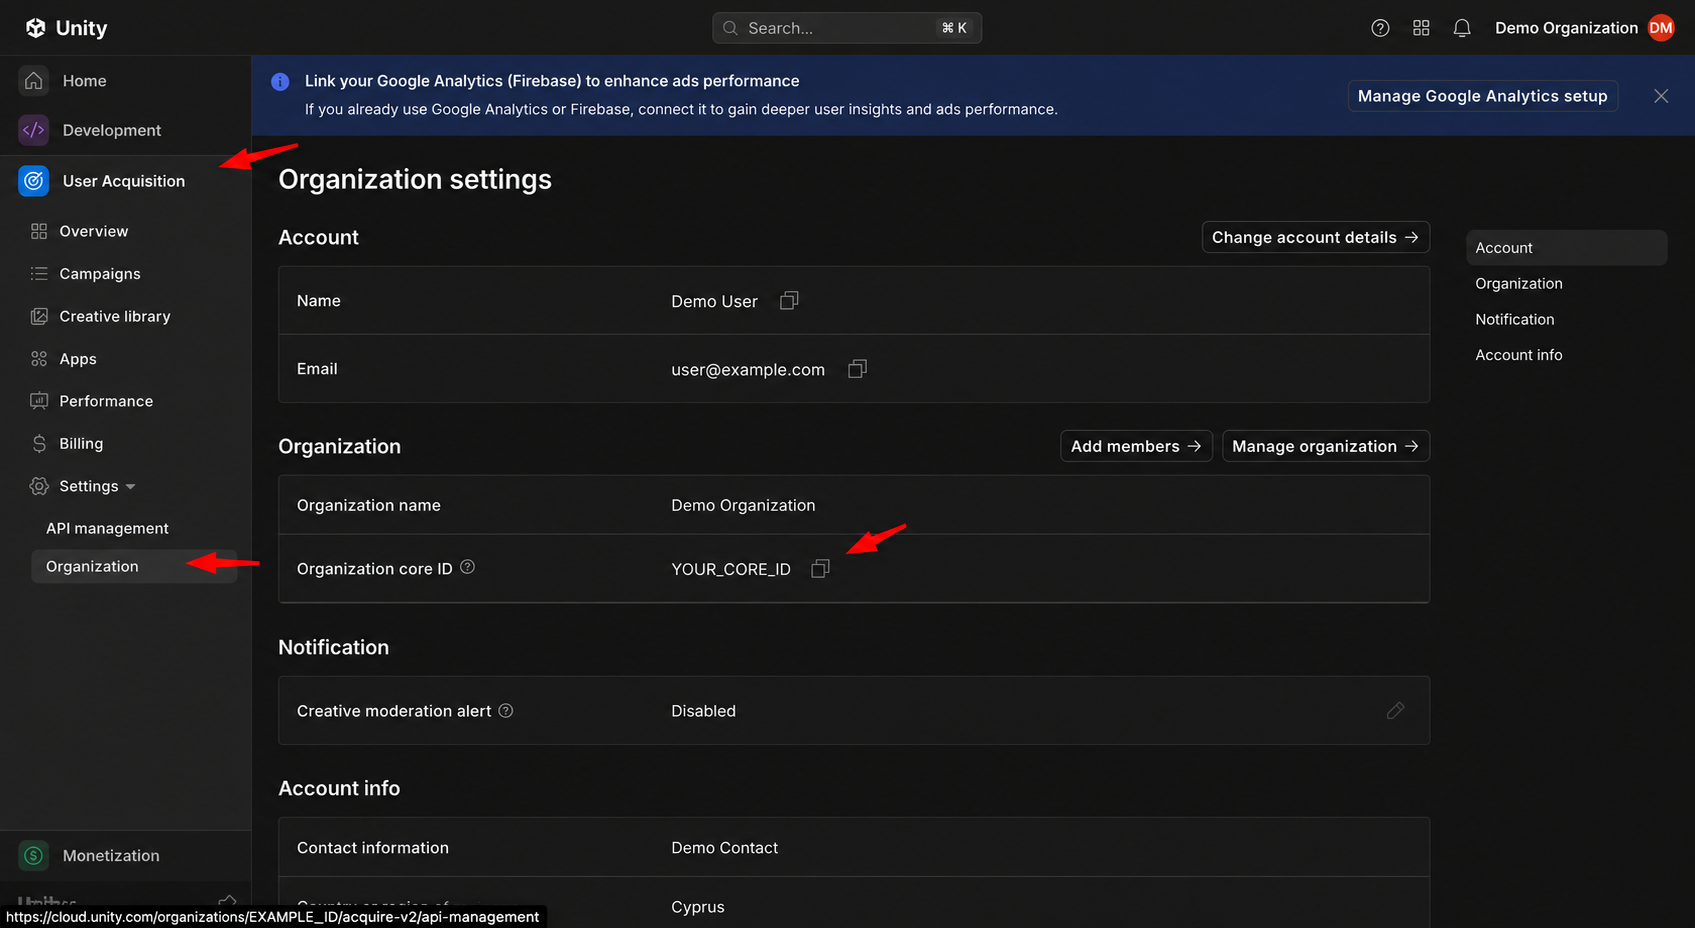Image resolution: width=1695 pixels, height=928 pixels.
Task: Click Manage Google Analytics setup
Action: coord(1482,96)
